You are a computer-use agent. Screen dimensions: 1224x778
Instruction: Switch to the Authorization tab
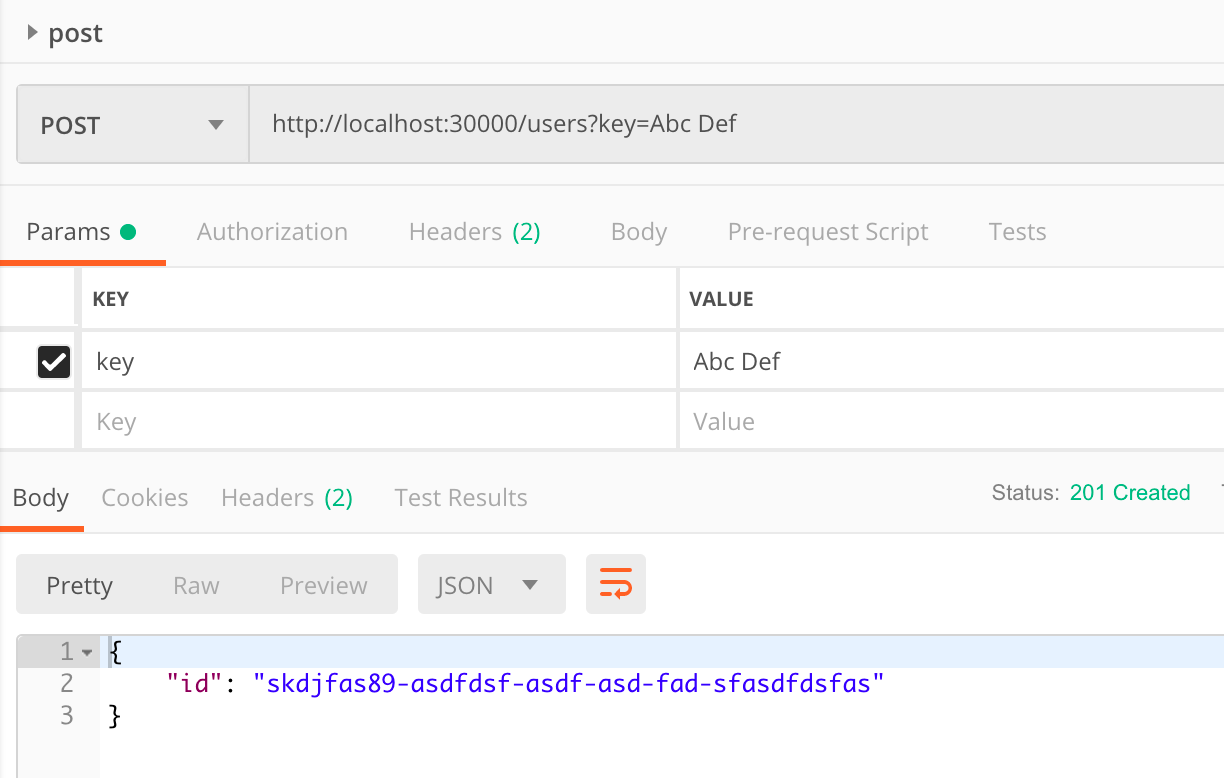271,231
